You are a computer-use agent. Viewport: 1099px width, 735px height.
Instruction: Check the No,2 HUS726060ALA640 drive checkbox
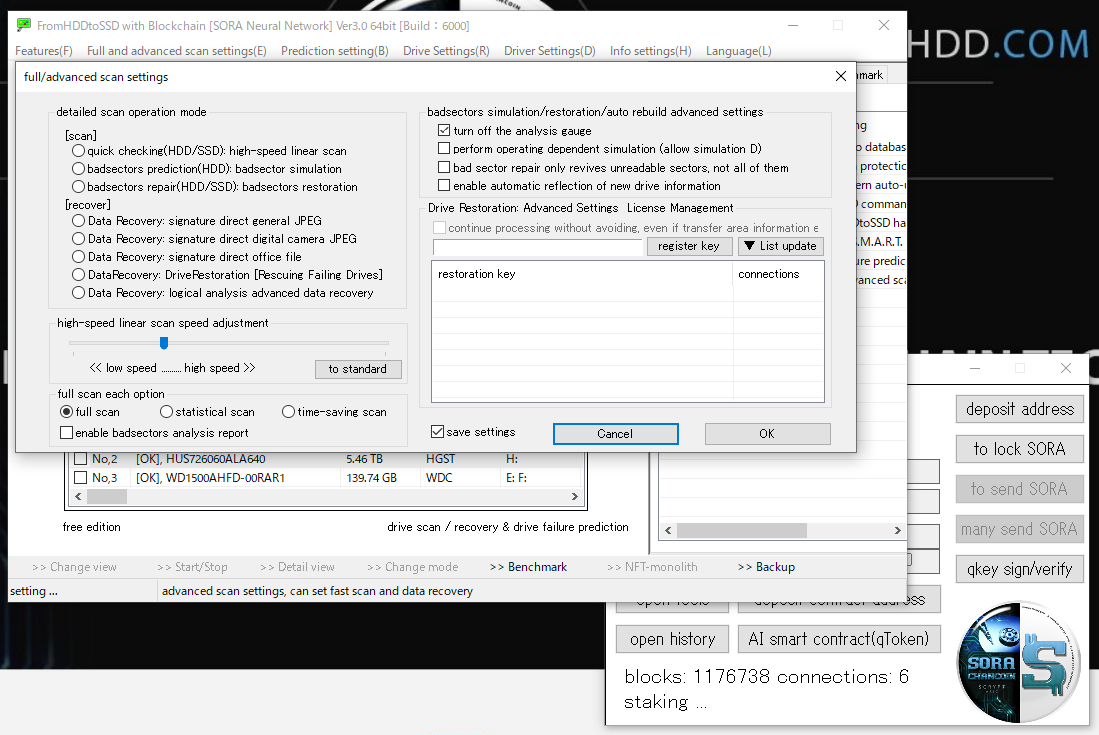tap(81, 459)
